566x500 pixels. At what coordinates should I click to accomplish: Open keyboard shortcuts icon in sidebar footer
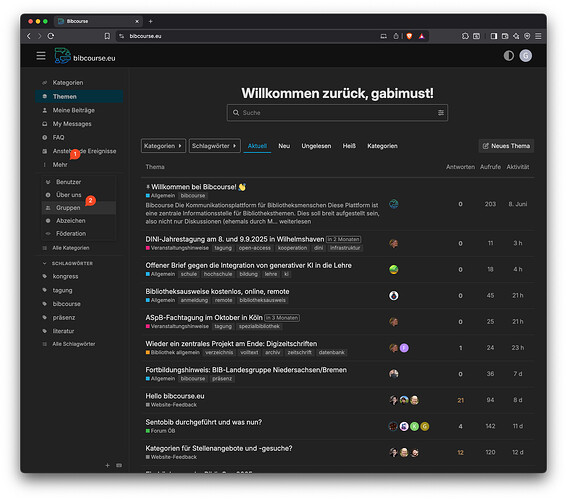pos(119,465)
